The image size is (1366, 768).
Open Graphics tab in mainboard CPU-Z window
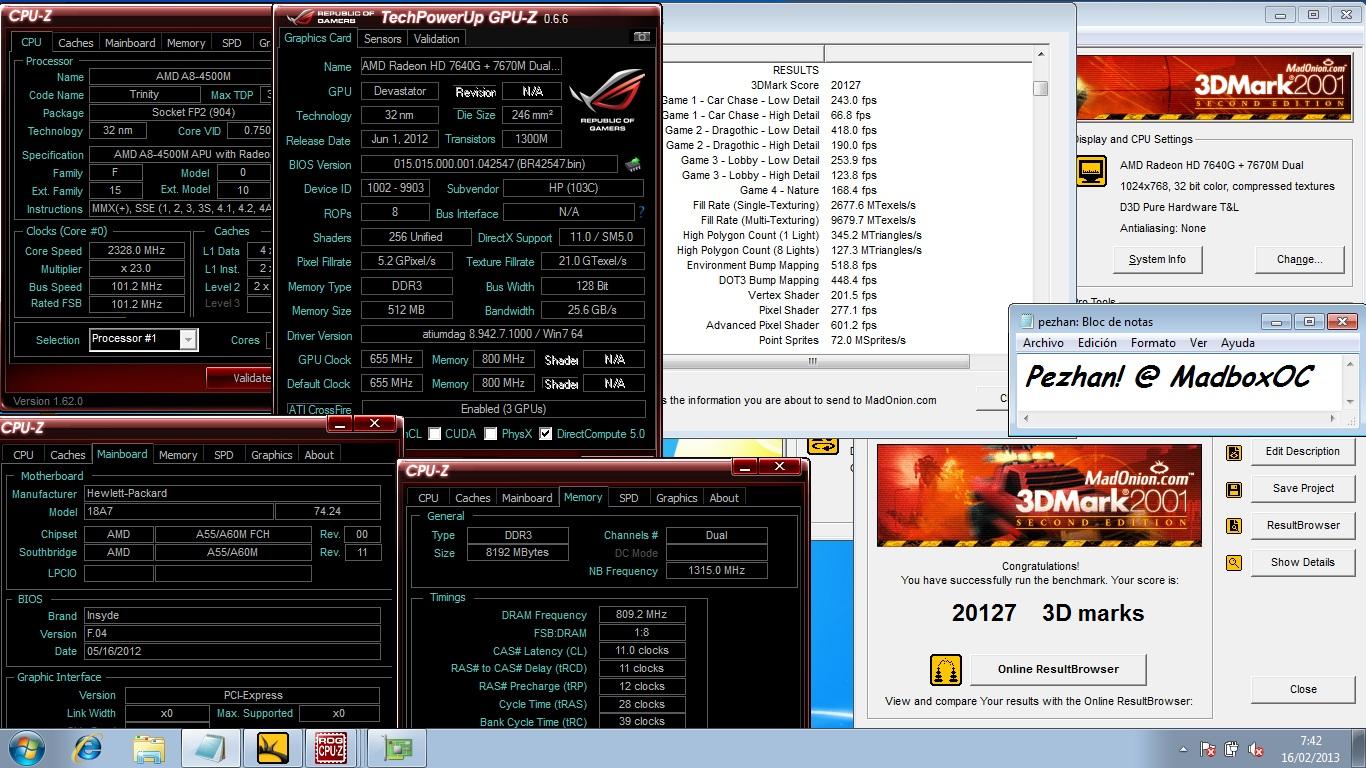point(271,454)
